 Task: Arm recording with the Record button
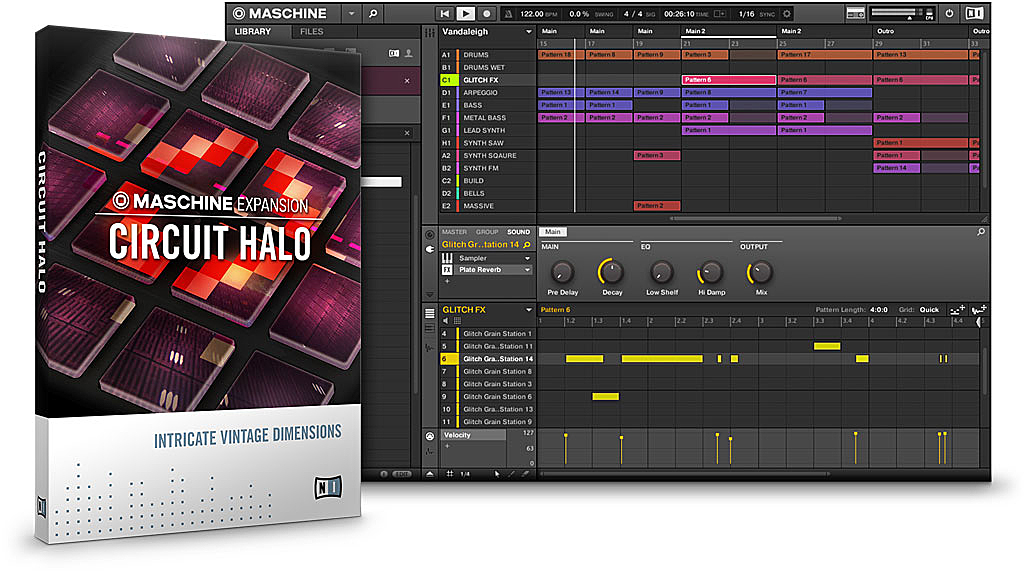[487, 13]
